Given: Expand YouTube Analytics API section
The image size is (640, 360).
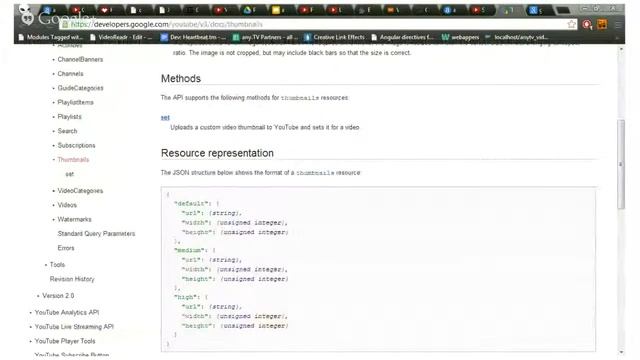Looking at the screenshot, I should 67,312.
